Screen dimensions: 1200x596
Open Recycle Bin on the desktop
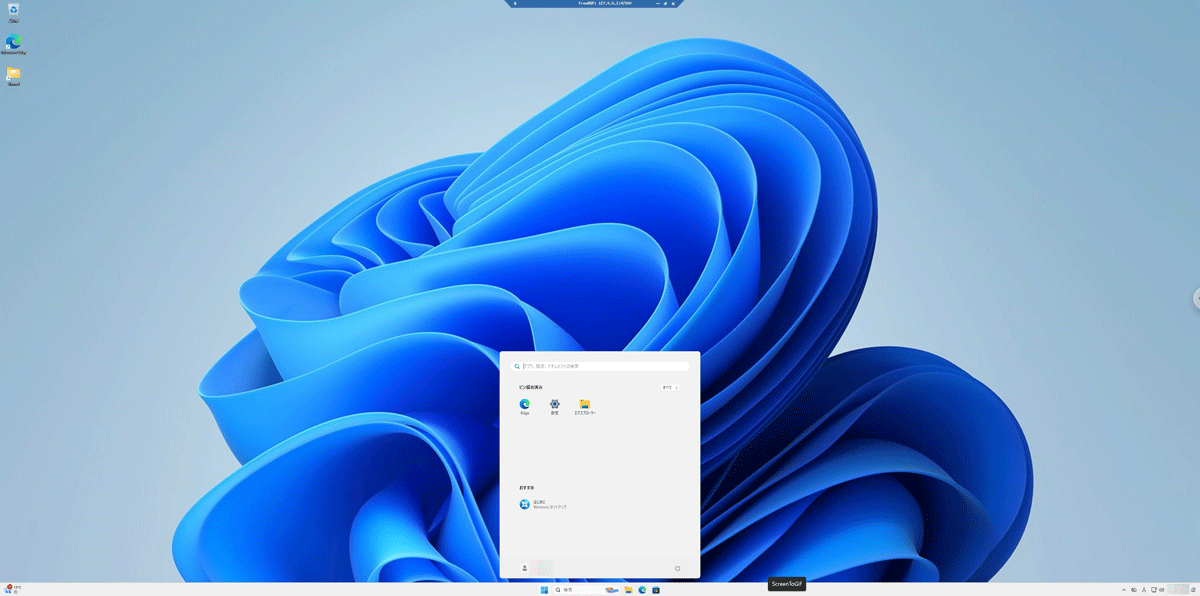point(14,12)
